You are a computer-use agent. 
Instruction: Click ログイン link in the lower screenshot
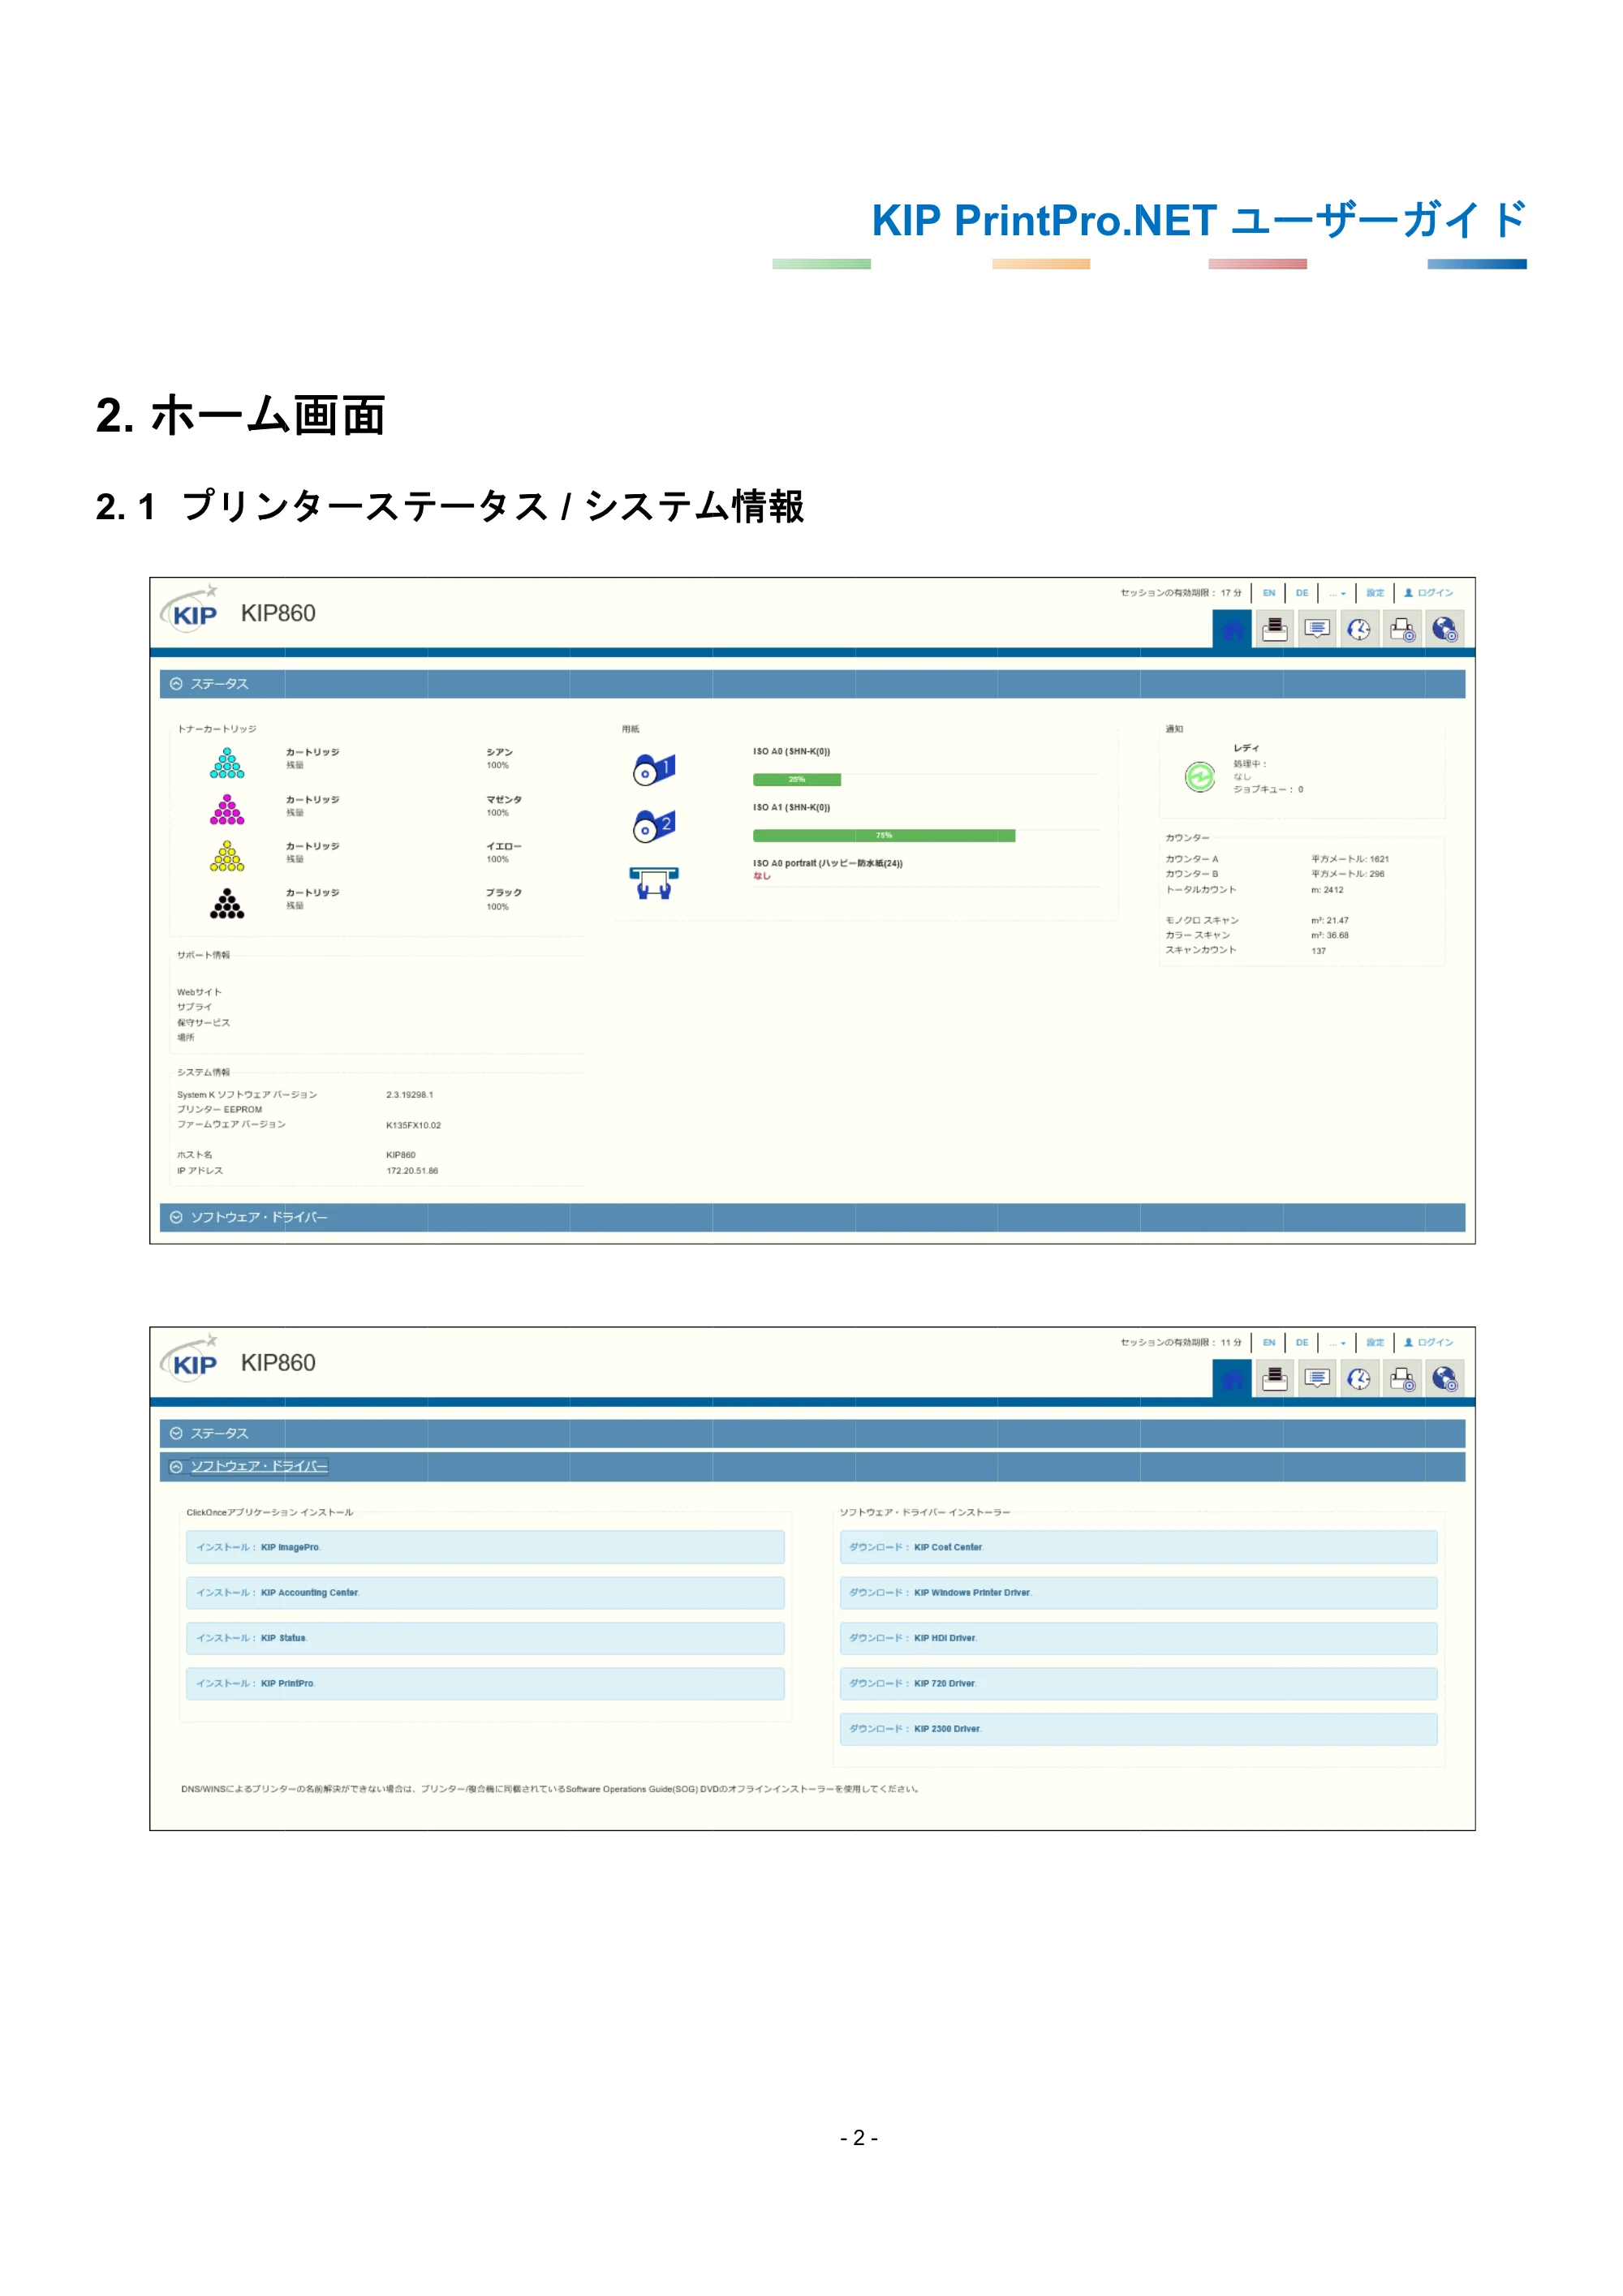[1435, 1343]
